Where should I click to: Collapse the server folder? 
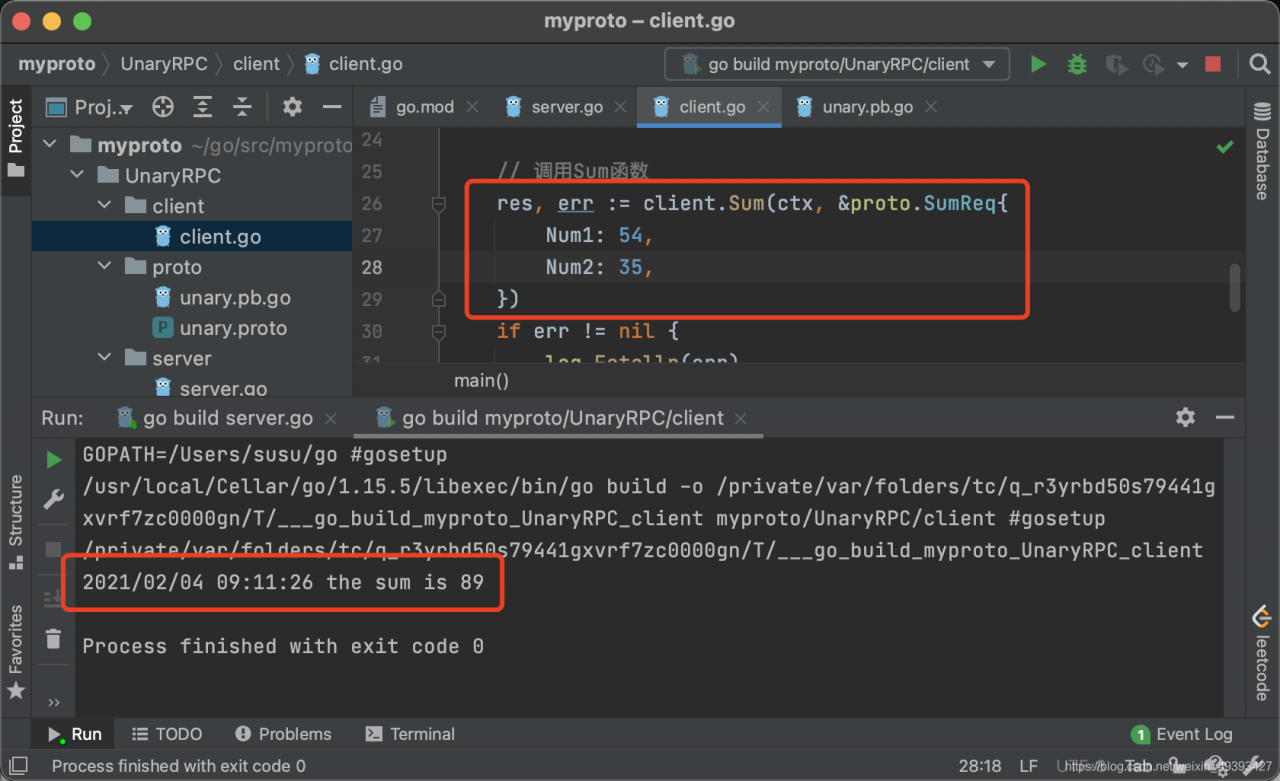tap(105, 358)
